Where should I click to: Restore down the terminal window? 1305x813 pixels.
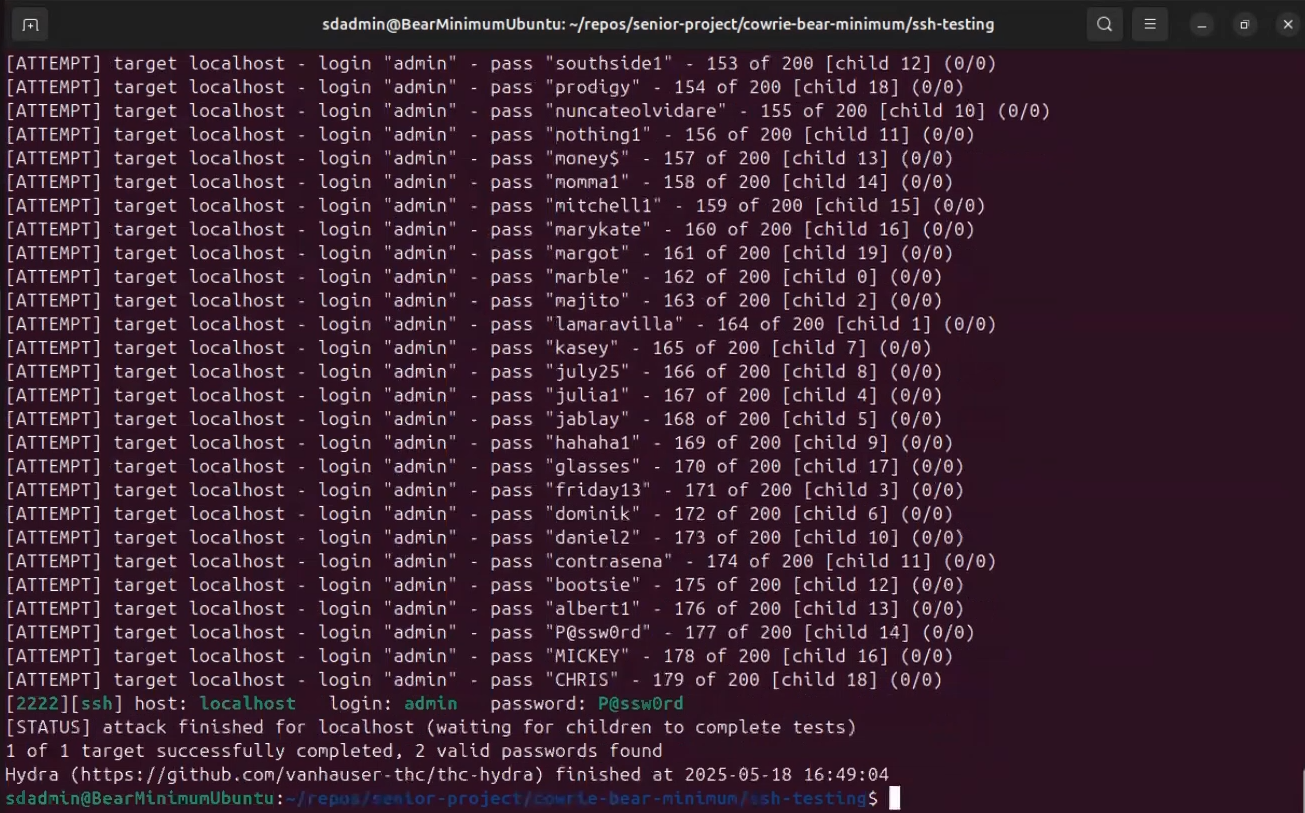1244,25
